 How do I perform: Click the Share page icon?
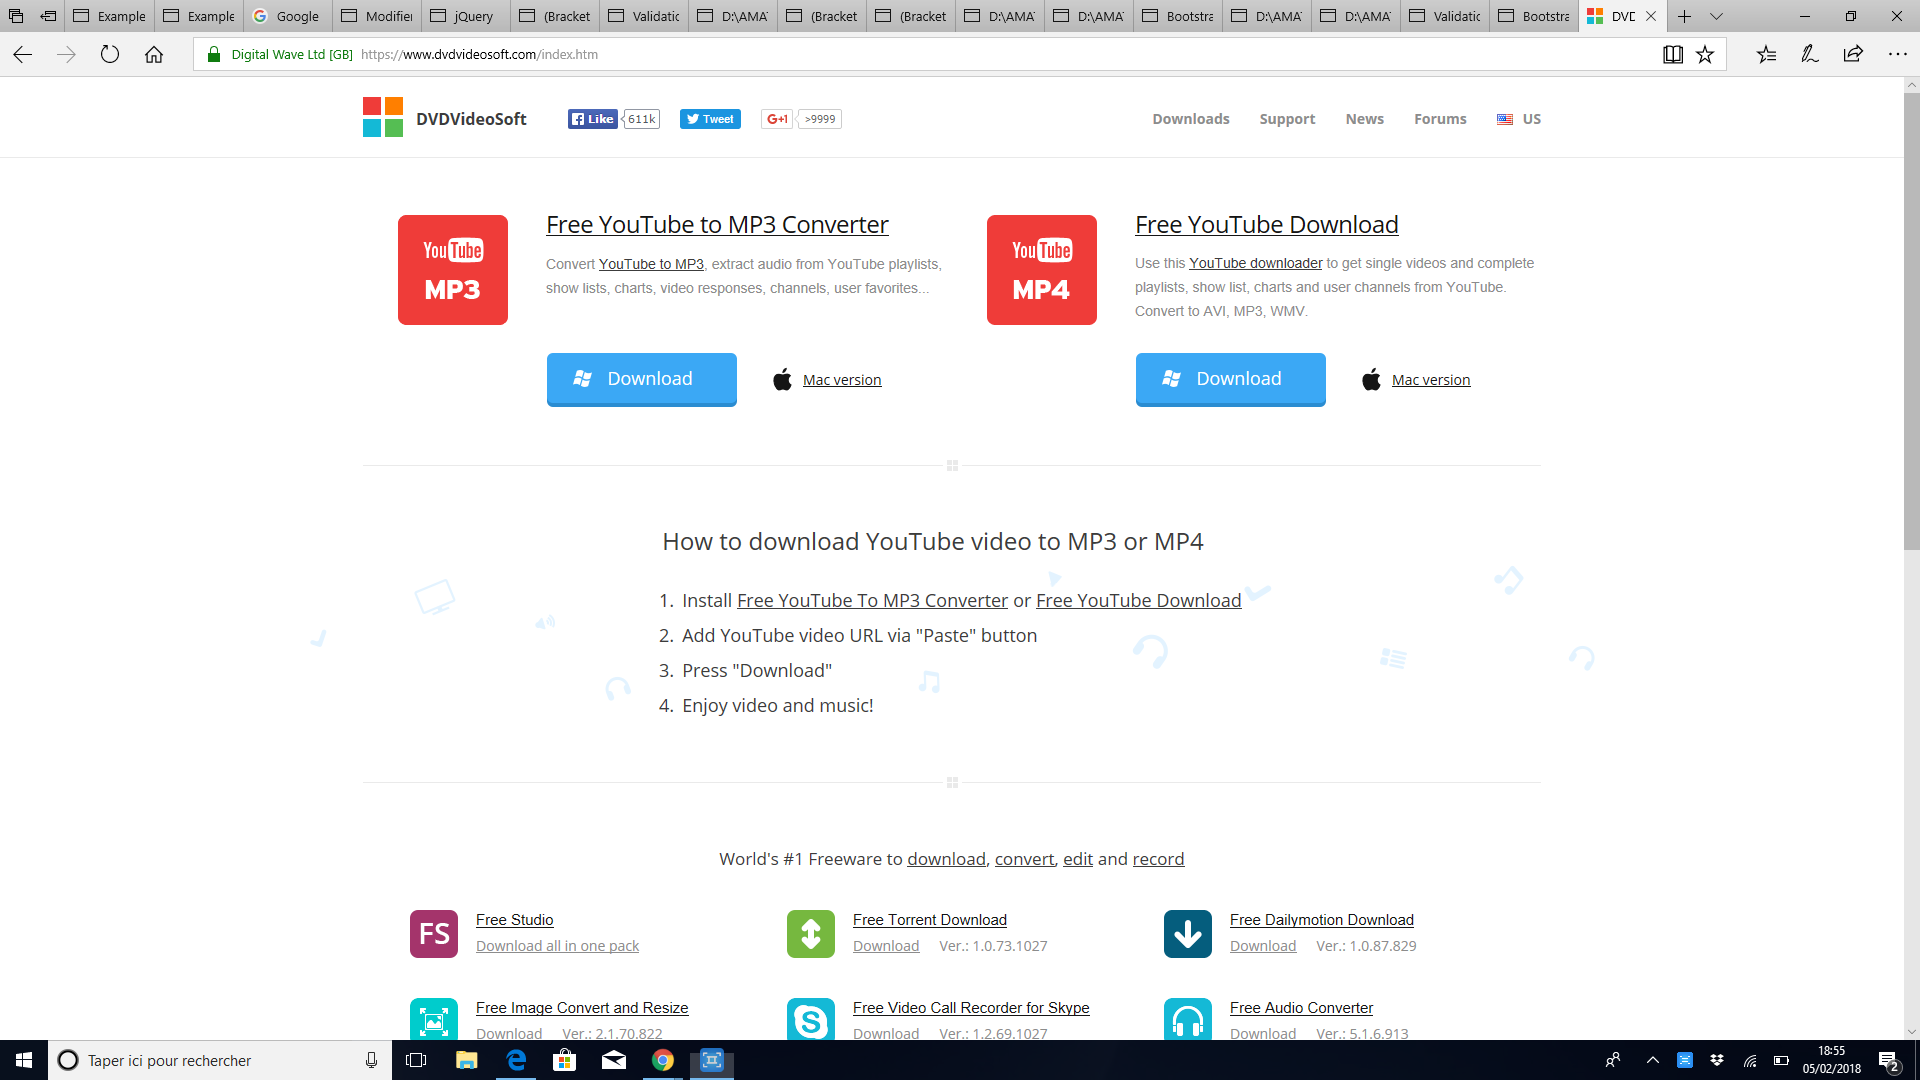[x=1853, y=55]
